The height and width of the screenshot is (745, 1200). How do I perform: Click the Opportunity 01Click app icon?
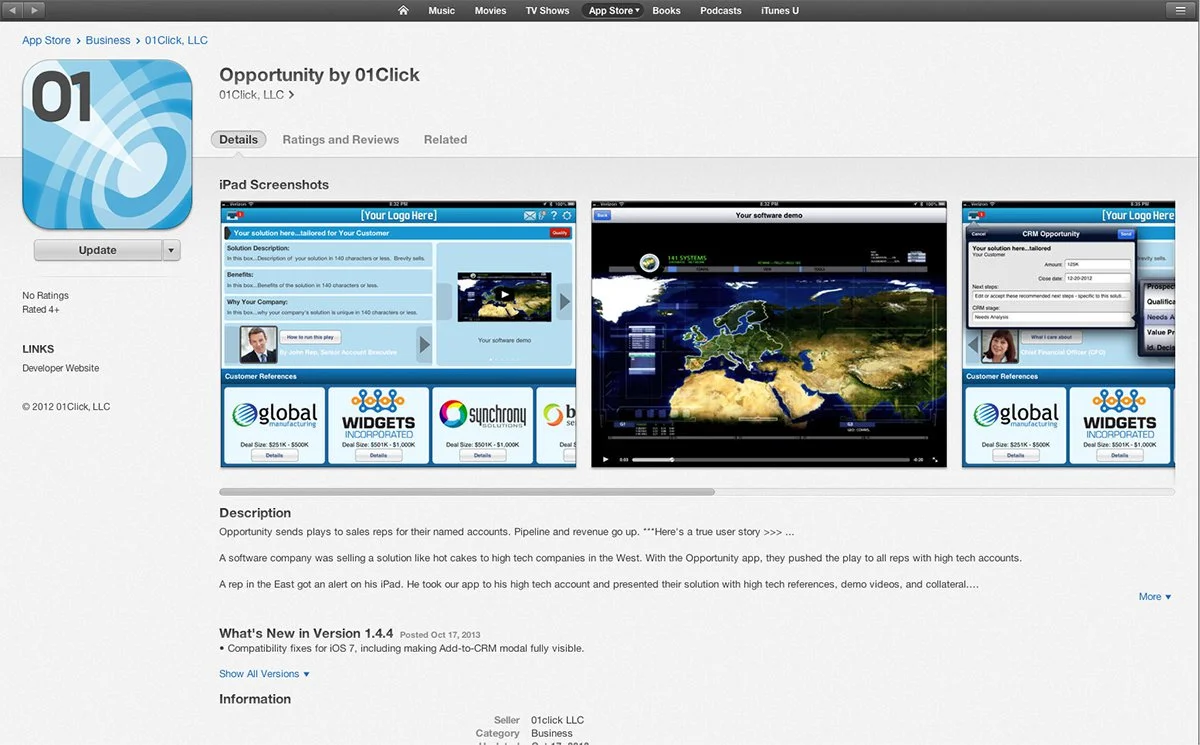point(107,145)
